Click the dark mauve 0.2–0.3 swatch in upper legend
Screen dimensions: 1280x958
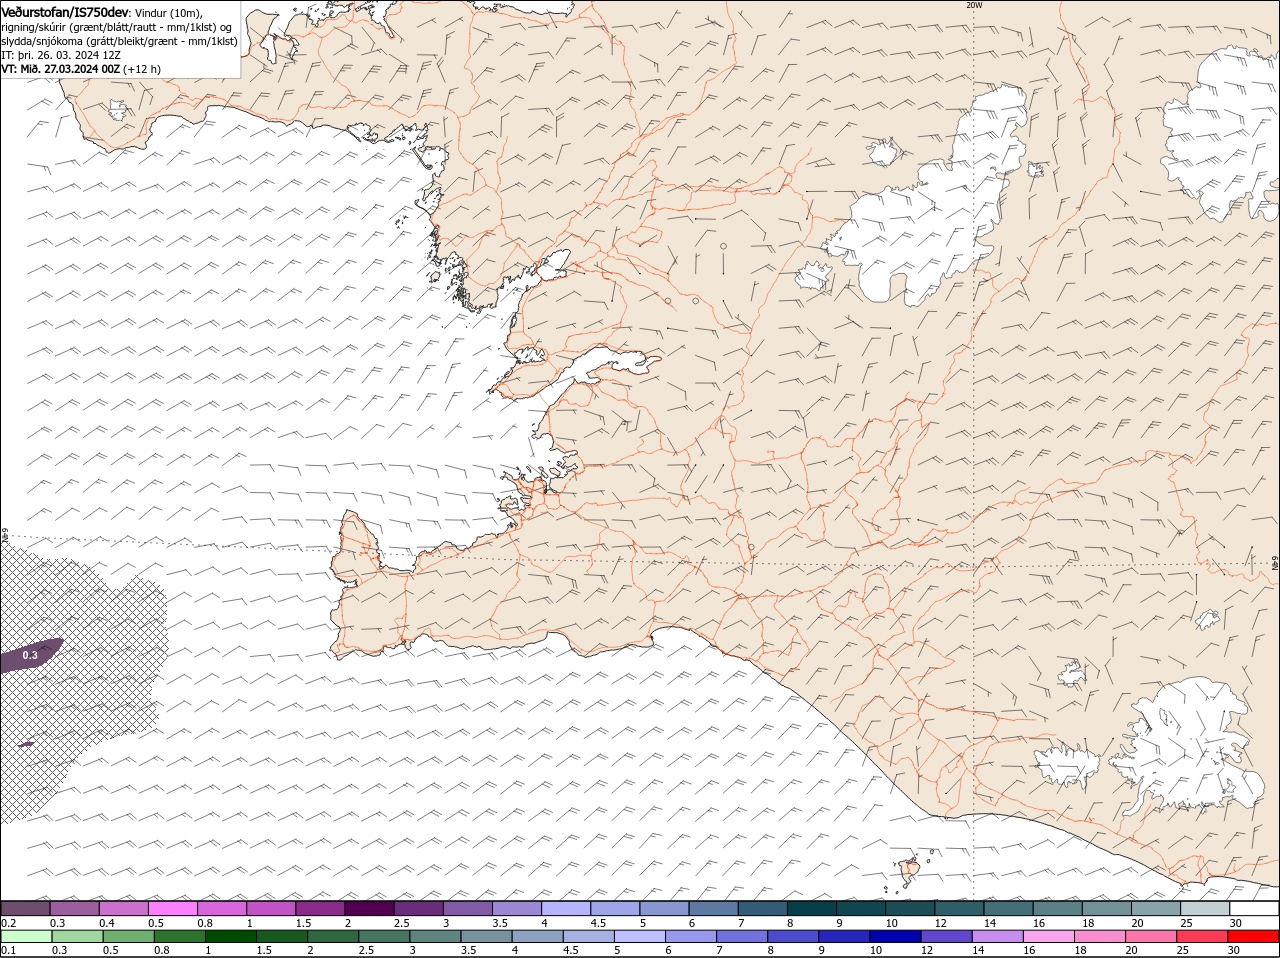[x=25, y=908]
